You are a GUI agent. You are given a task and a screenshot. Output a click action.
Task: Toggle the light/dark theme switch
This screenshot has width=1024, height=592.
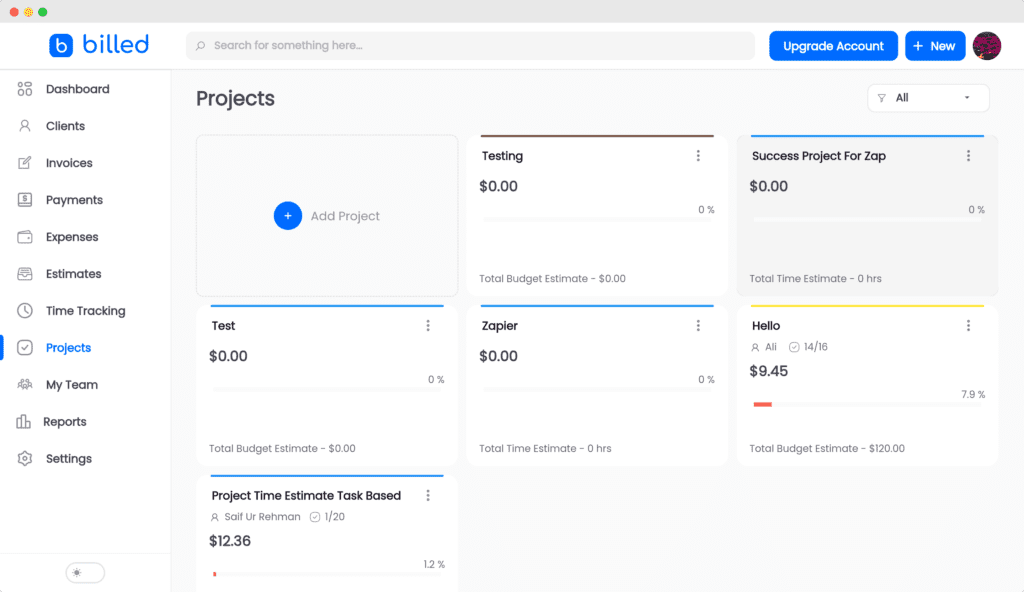(x=85, y=573)
